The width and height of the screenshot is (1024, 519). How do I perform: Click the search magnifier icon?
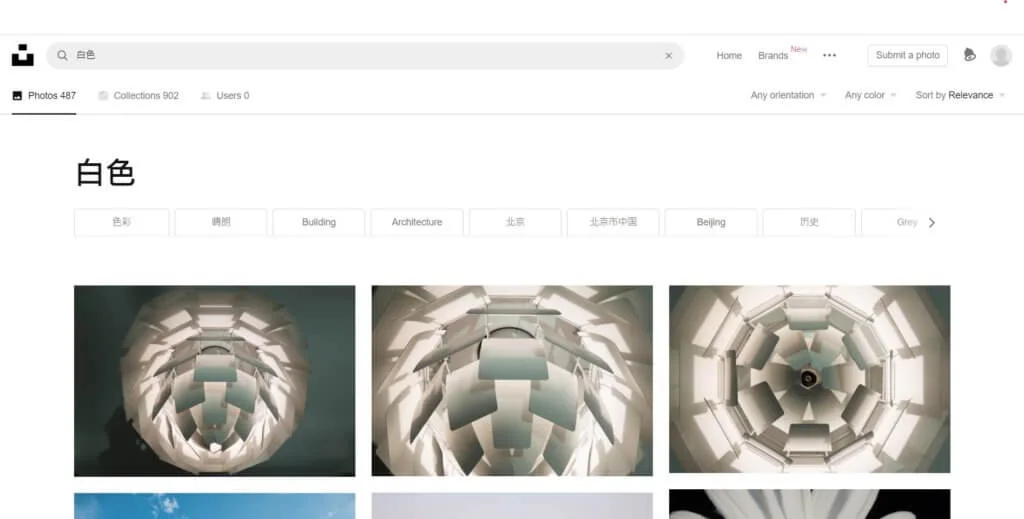point(62,55)
